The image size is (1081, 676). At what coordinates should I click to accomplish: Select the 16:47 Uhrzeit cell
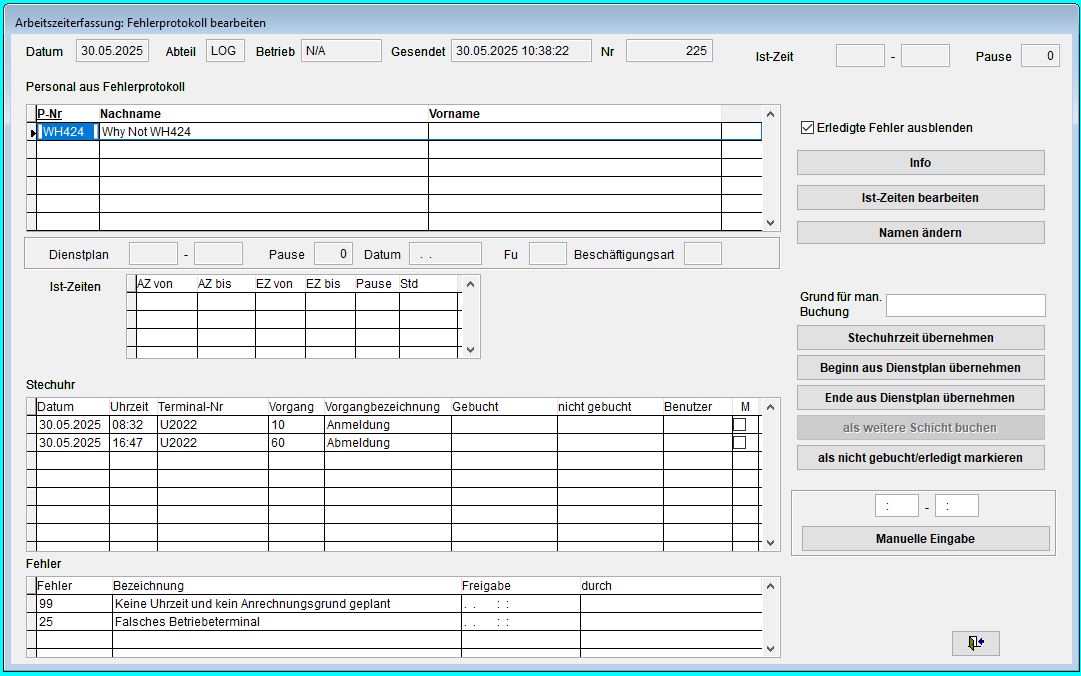click(134, 442)
